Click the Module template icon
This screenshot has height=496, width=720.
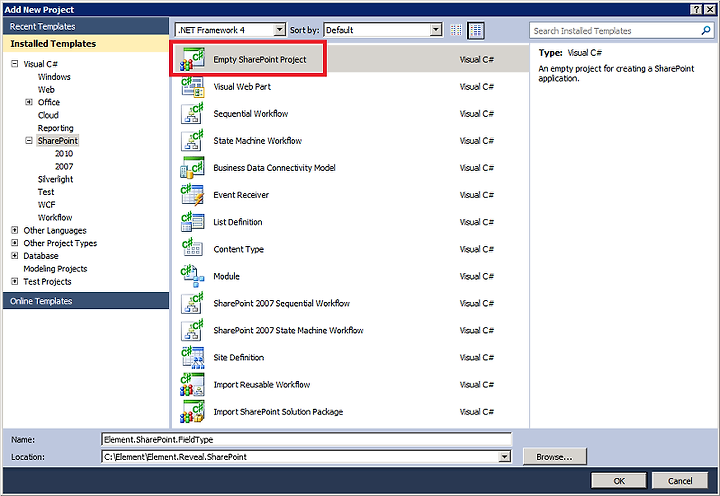(192, 276)
